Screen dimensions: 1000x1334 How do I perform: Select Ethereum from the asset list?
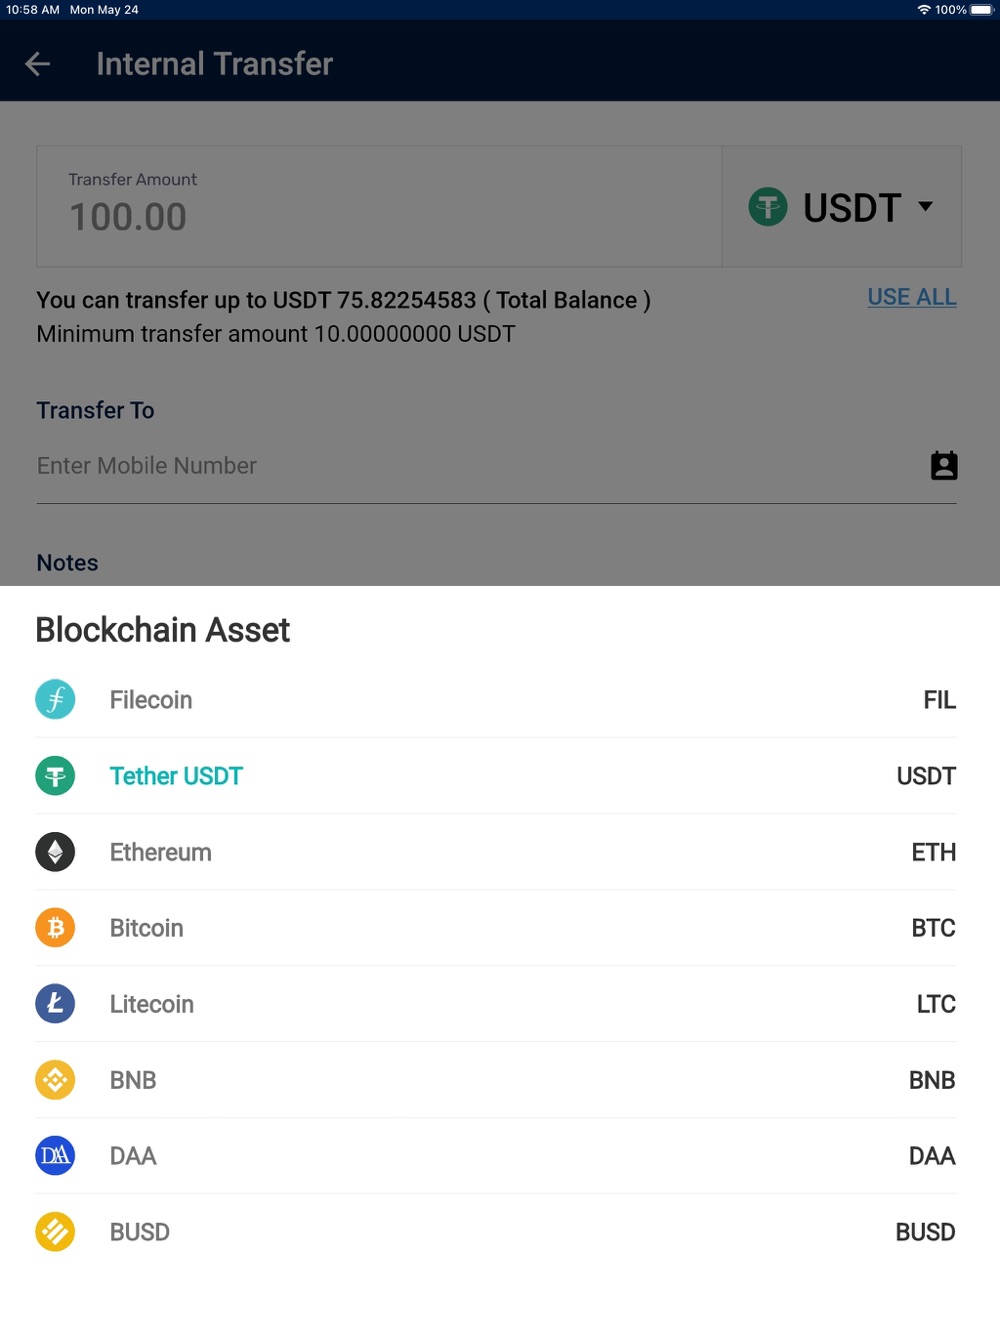coord(496,852)
